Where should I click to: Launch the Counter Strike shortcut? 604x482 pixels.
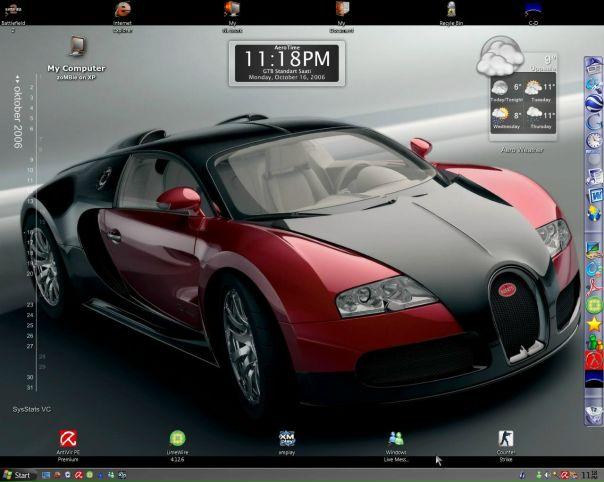[506, 438]
